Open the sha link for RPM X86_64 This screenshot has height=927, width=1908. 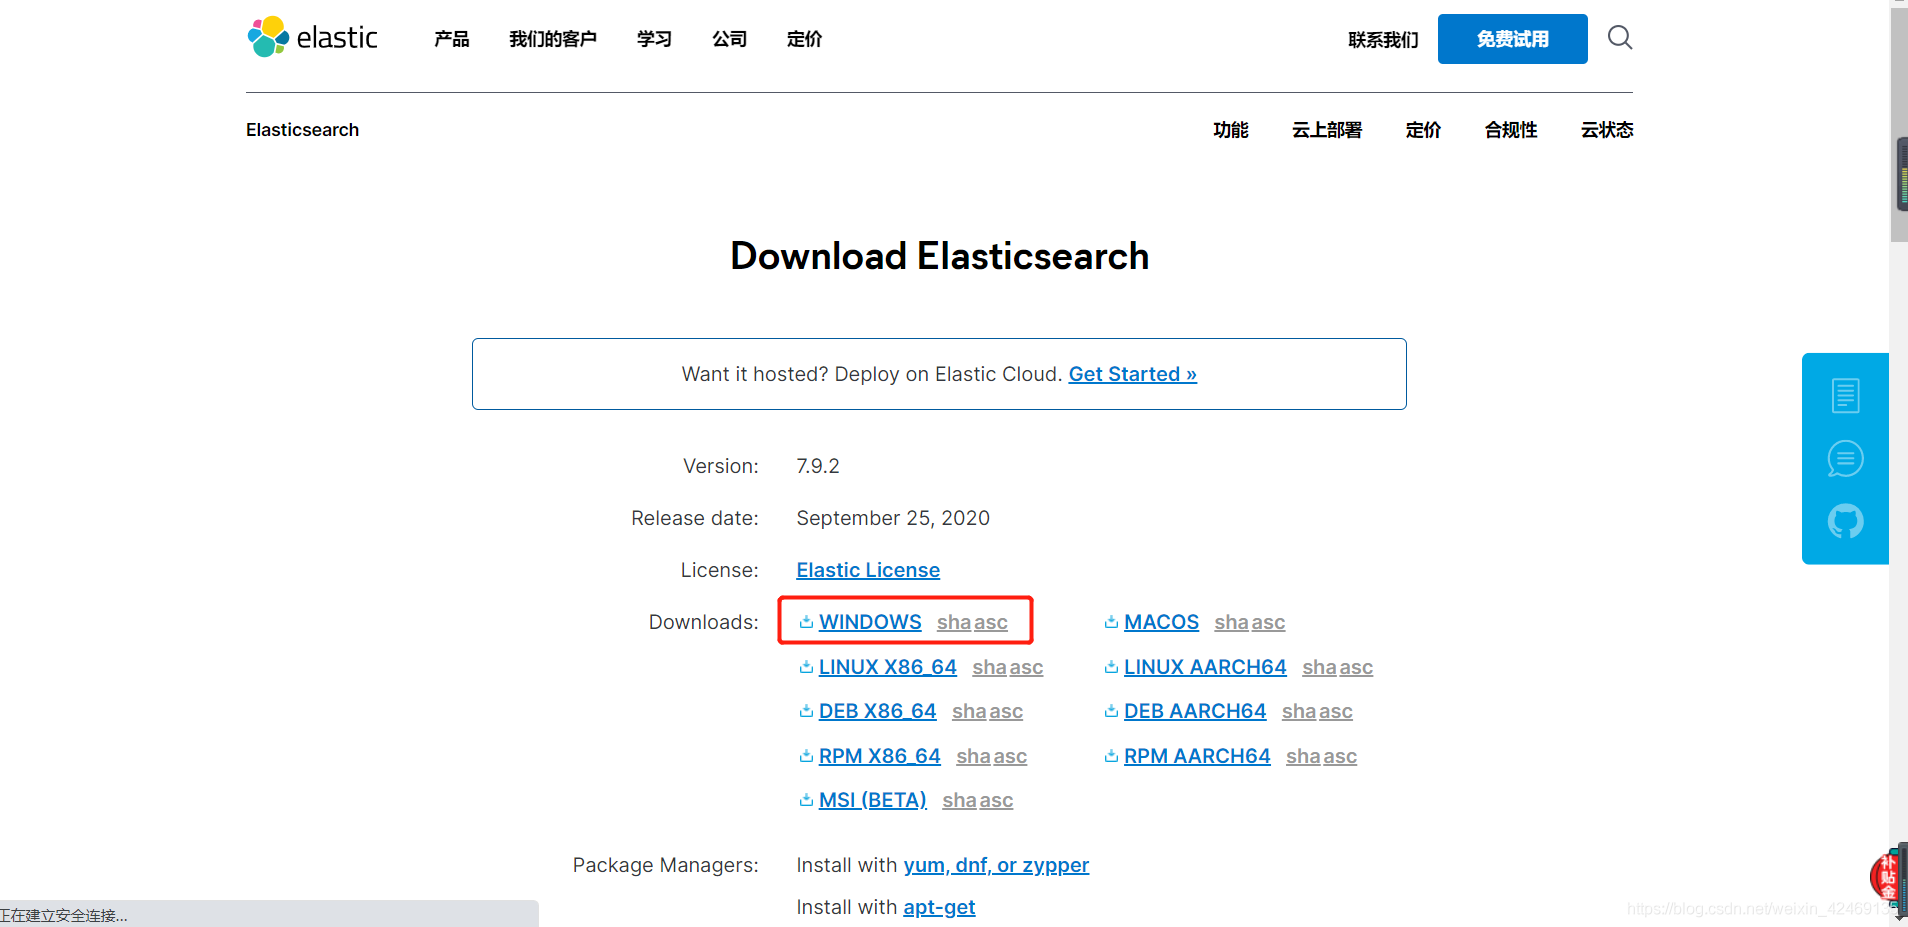(974, 756)
